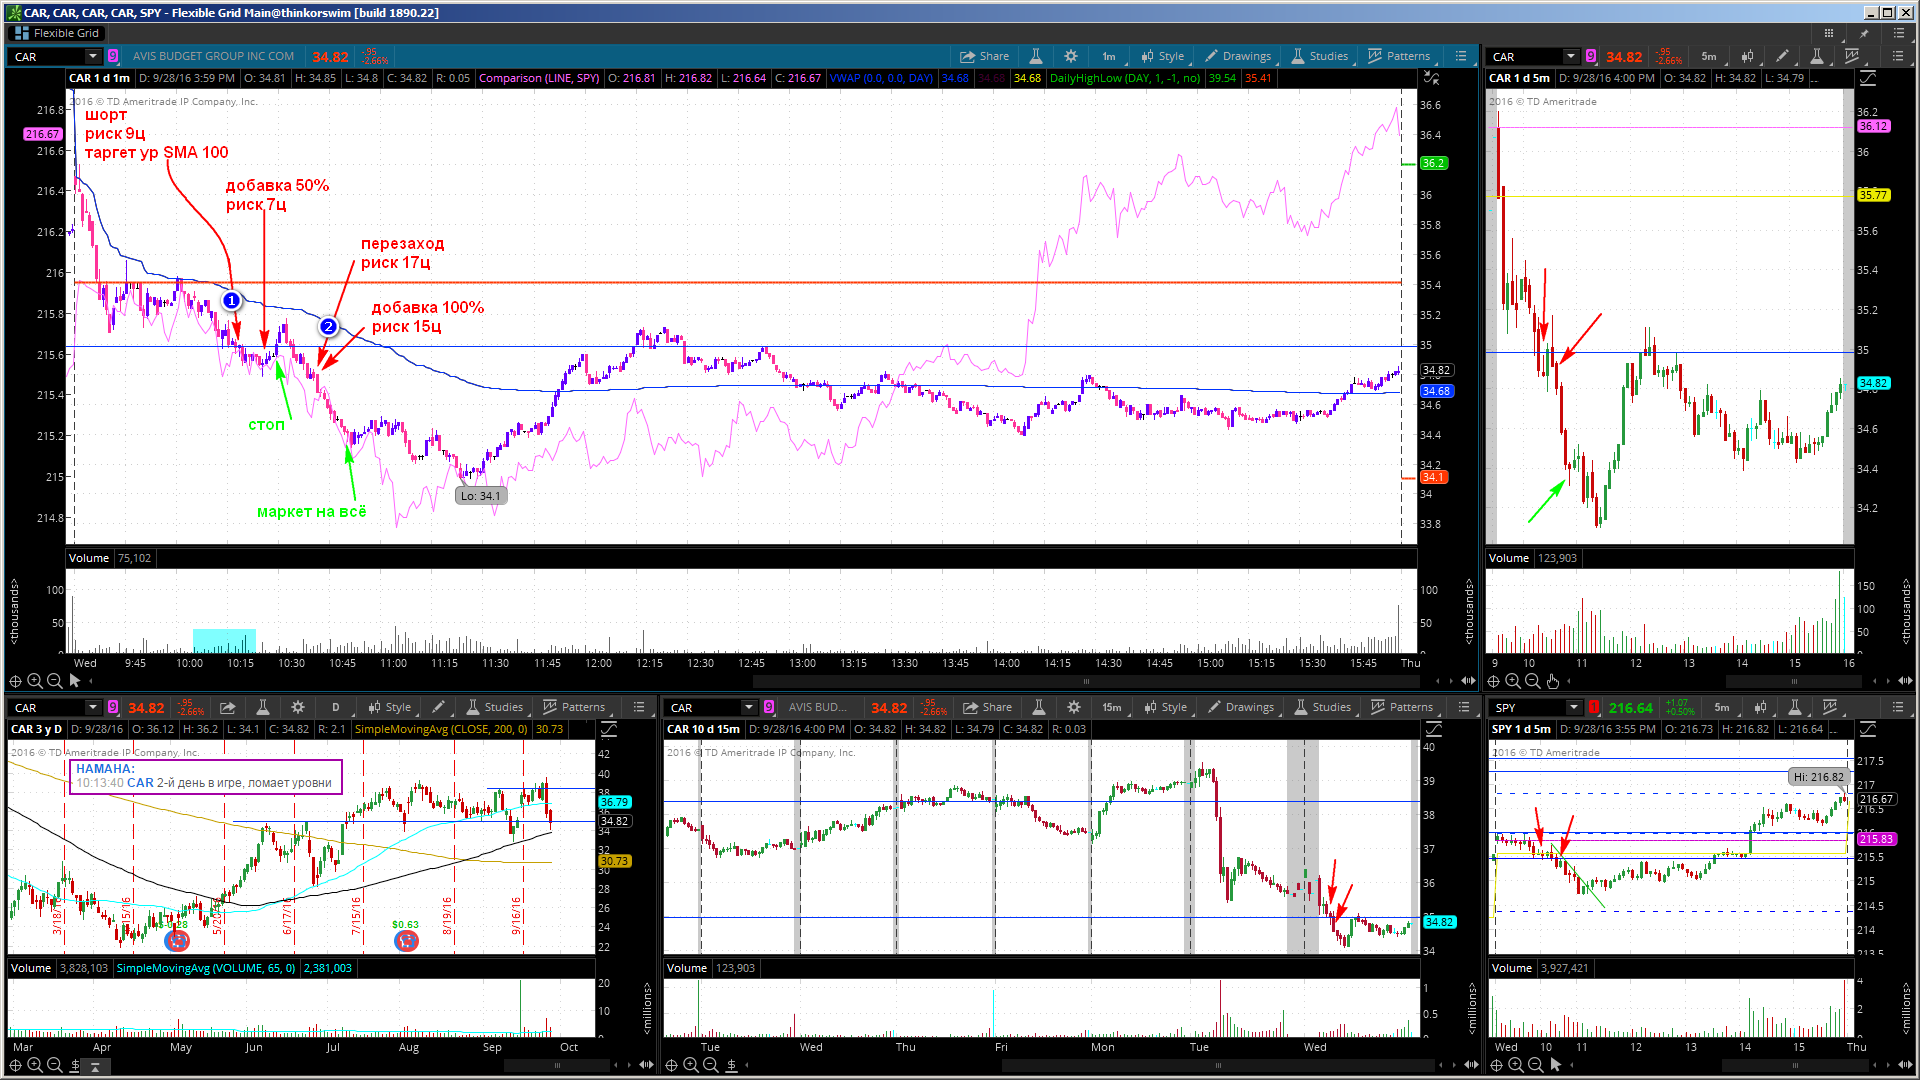Click the HAMAHA note box on daily chart
This screenshot has height=1080, width=1920.
coord(206,777)
